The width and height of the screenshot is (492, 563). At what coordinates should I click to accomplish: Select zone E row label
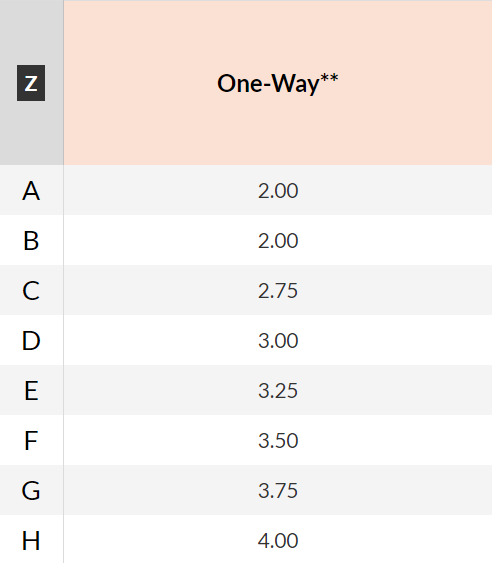pos(31,390)
